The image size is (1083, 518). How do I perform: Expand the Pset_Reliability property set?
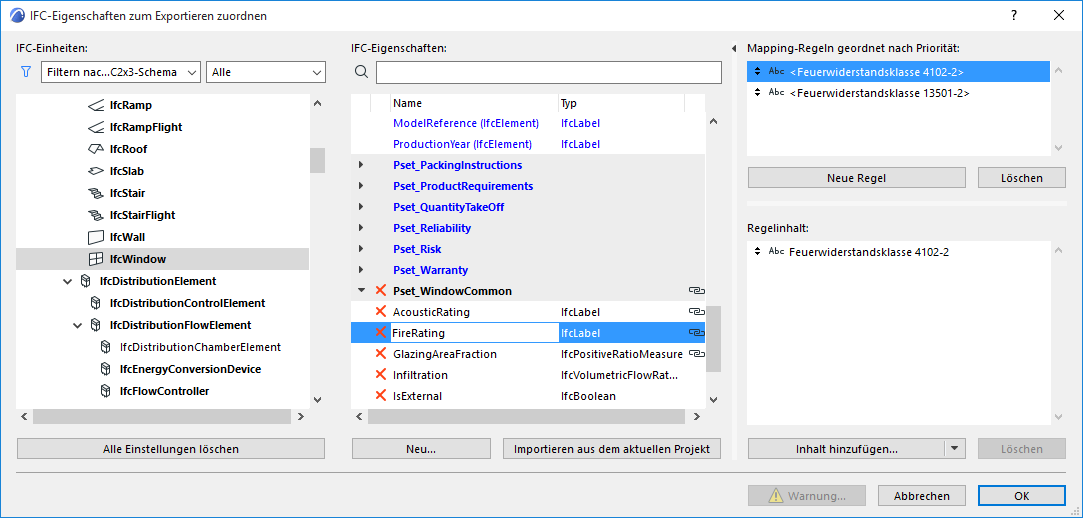point(361,228)
